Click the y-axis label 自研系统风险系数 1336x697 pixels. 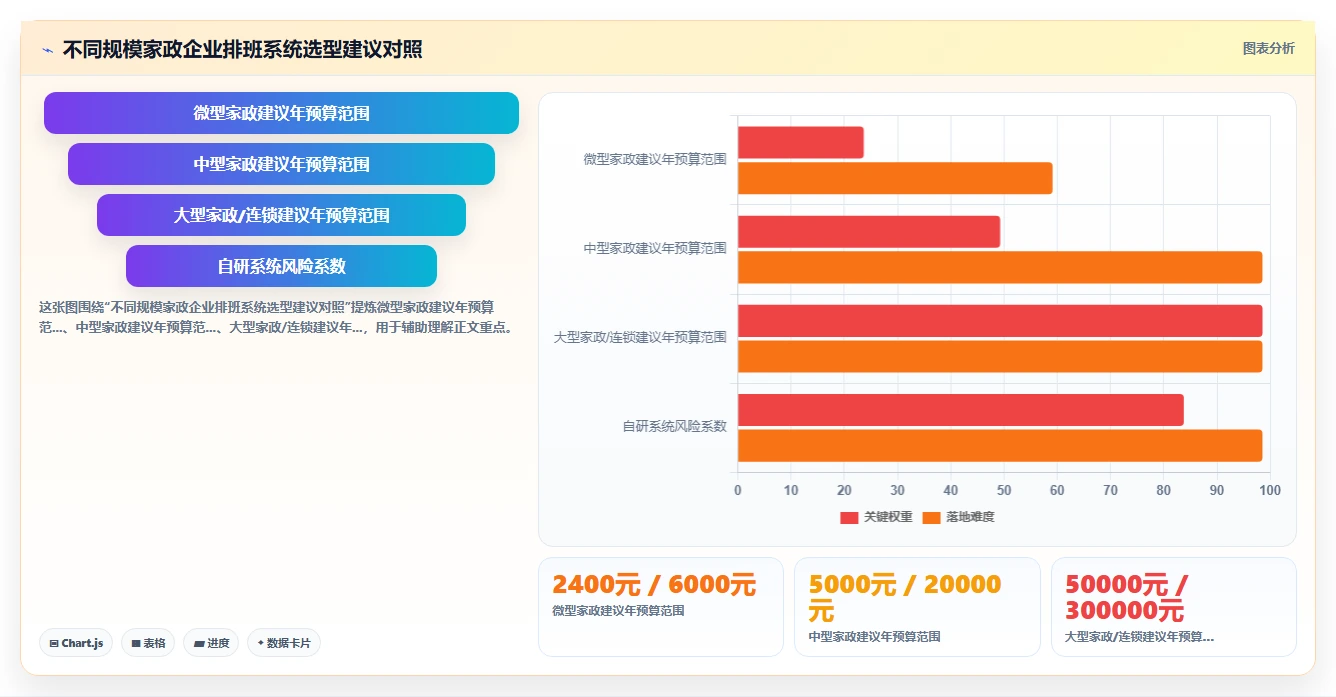(675, 426)
